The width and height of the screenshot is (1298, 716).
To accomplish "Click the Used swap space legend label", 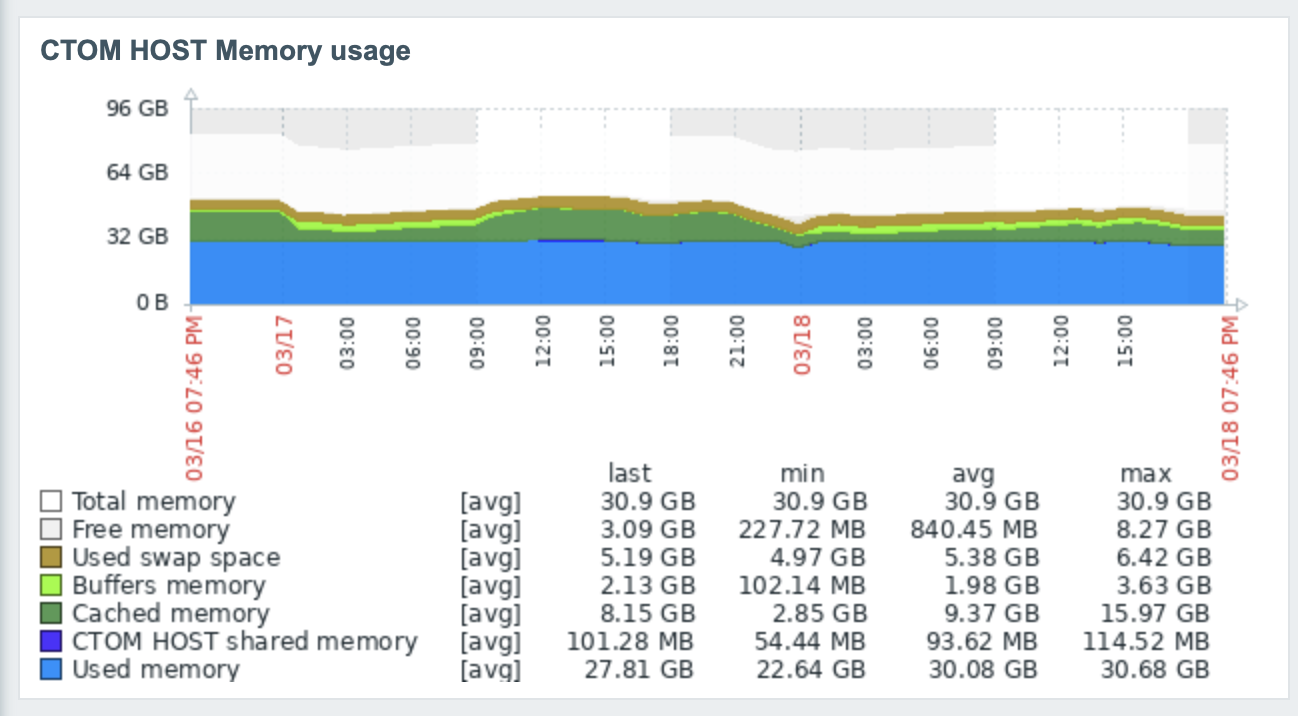I will point(176,557).
